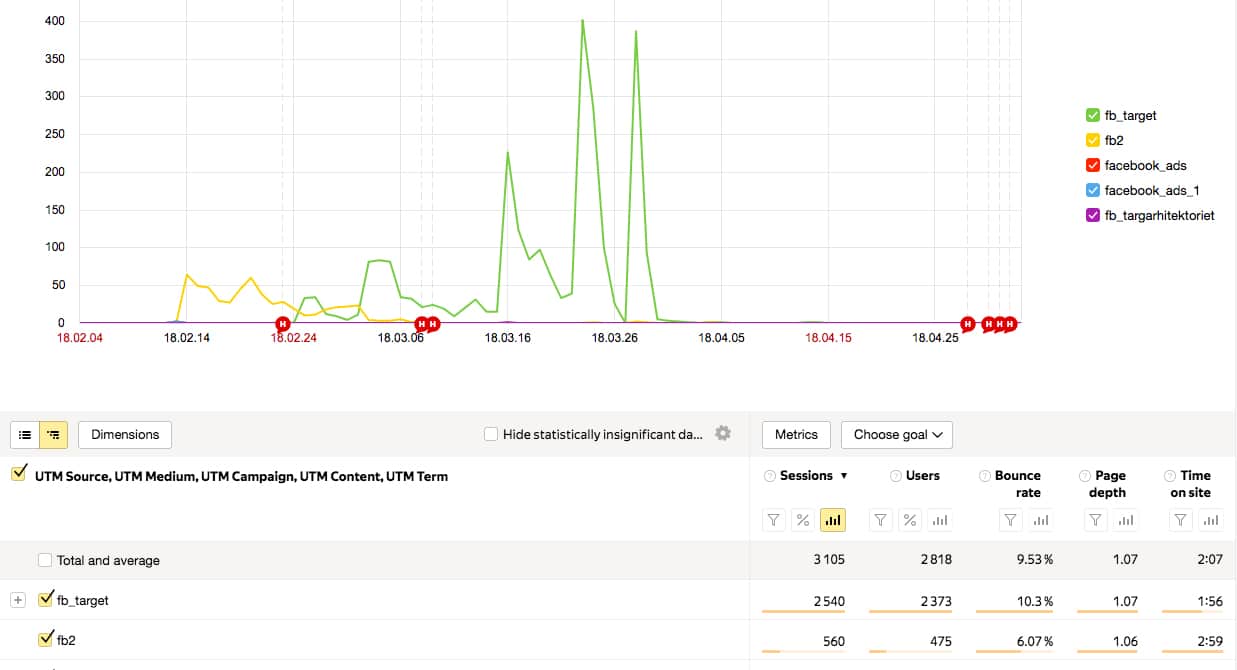Uncheck facebook_ads_1 in chart legend
This screenshot has width=1237, height=670.
click(x=1092, y=190)
